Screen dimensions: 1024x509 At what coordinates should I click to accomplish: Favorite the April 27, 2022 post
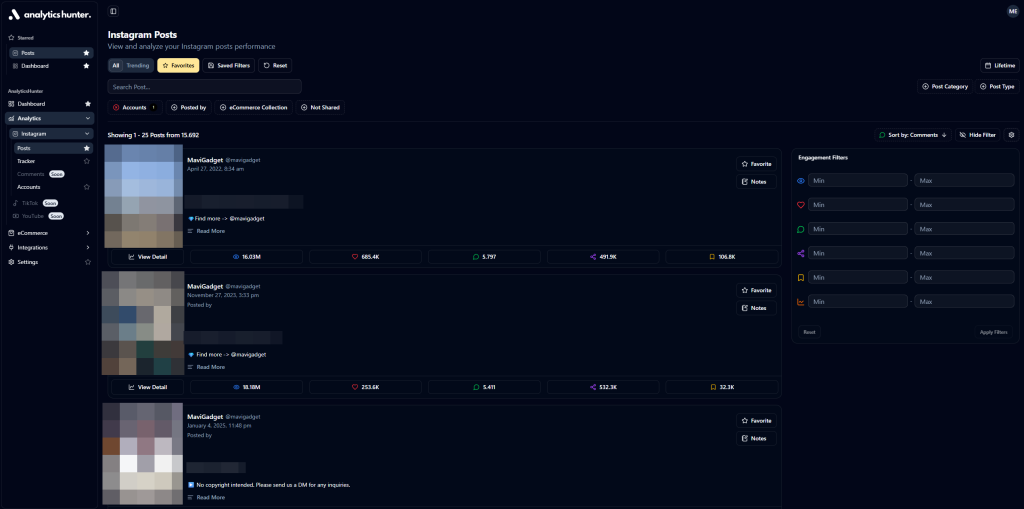pos(756,164)
